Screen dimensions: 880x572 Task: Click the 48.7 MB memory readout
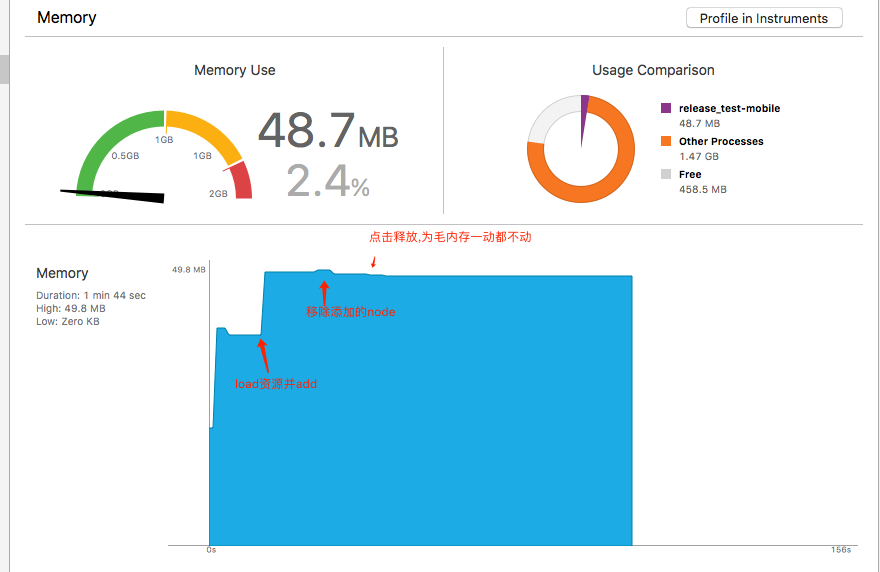tap(328, 130)
